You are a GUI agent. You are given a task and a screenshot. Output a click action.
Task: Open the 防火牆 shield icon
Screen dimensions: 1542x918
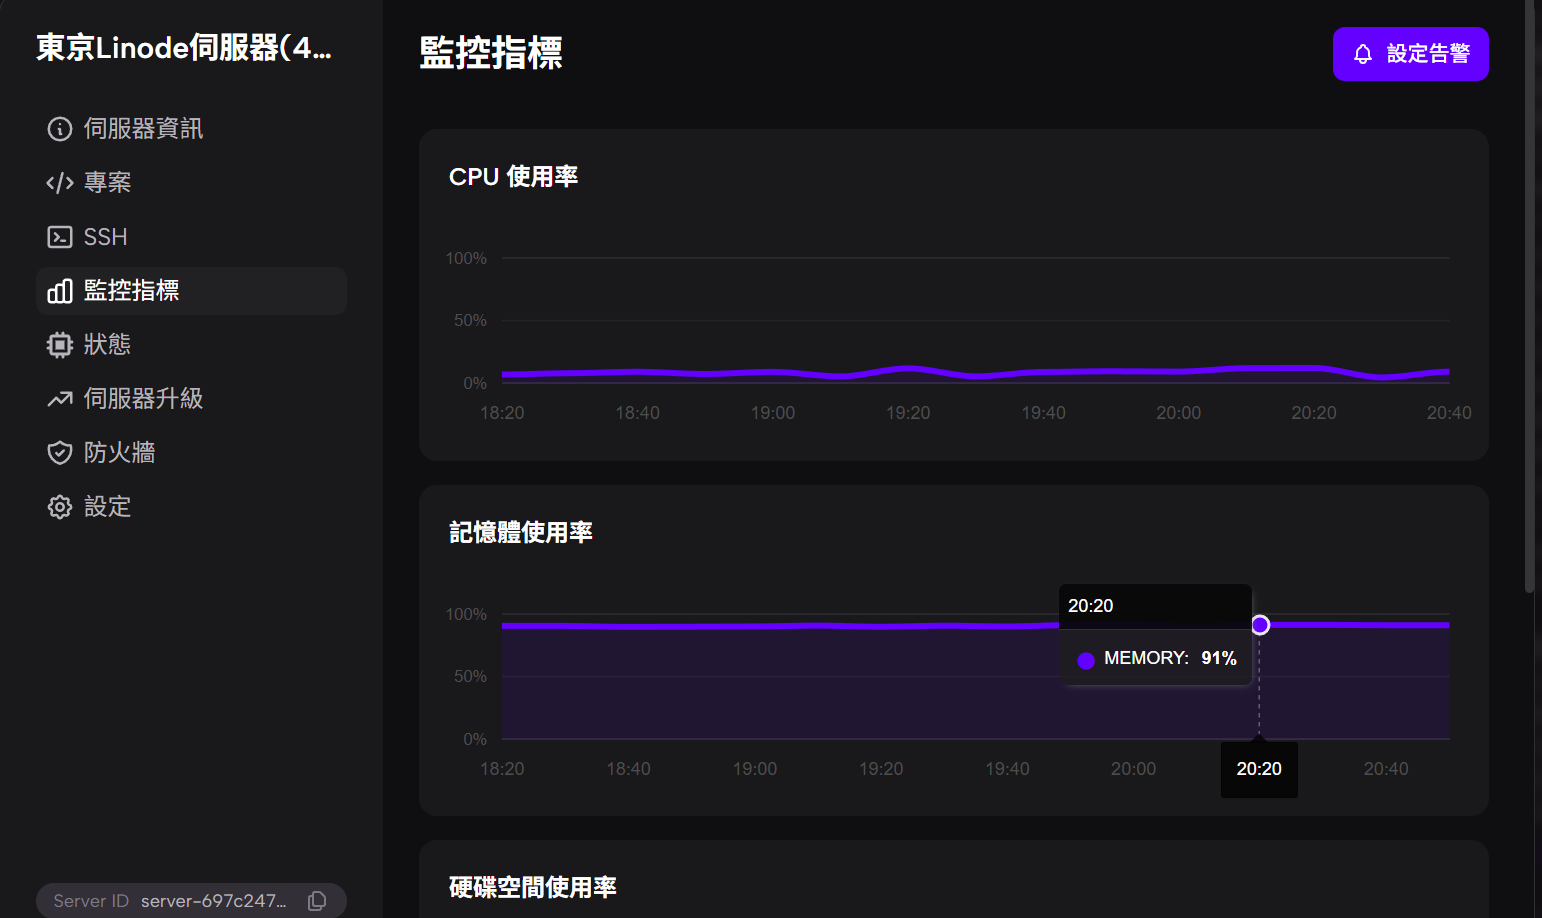pyautogui.click(x=59, y=452)
